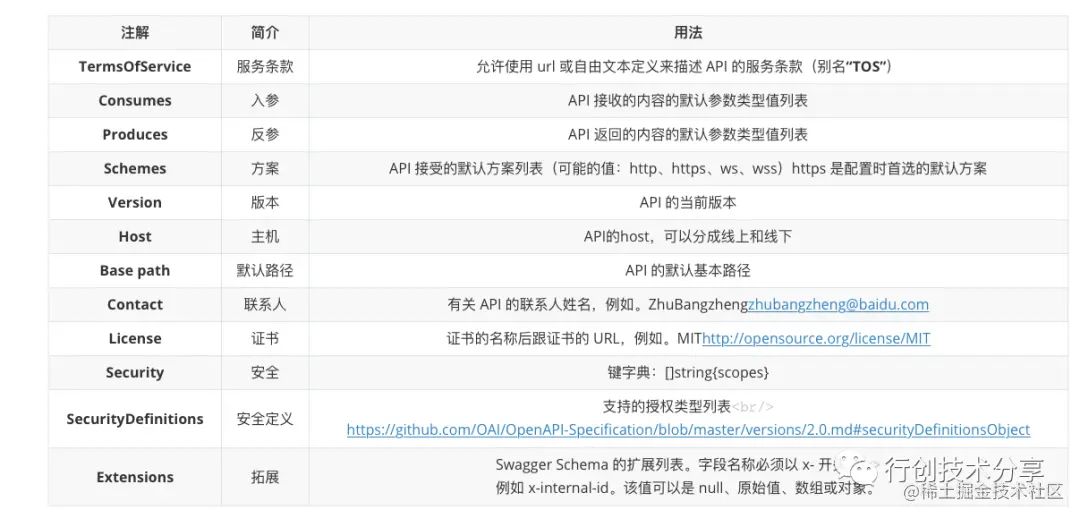Image resolution: width=1080 pixels, height=518 pixels.
Task: Select the Produces cell
Action: pyautogui.click(x=134, y=135)
